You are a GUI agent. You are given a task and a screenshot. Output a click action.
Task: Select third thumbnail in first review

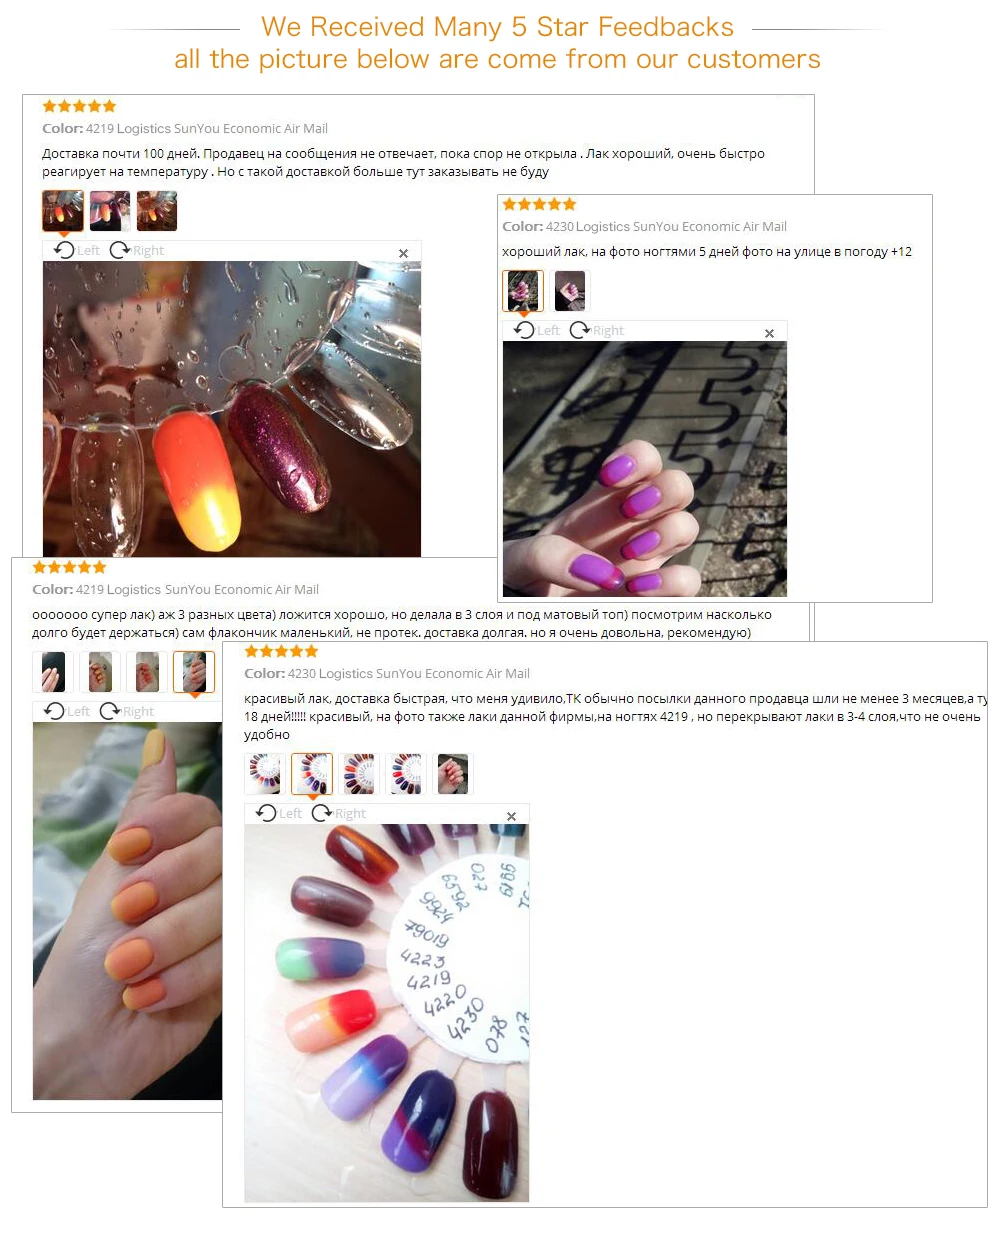coord(157,211)
